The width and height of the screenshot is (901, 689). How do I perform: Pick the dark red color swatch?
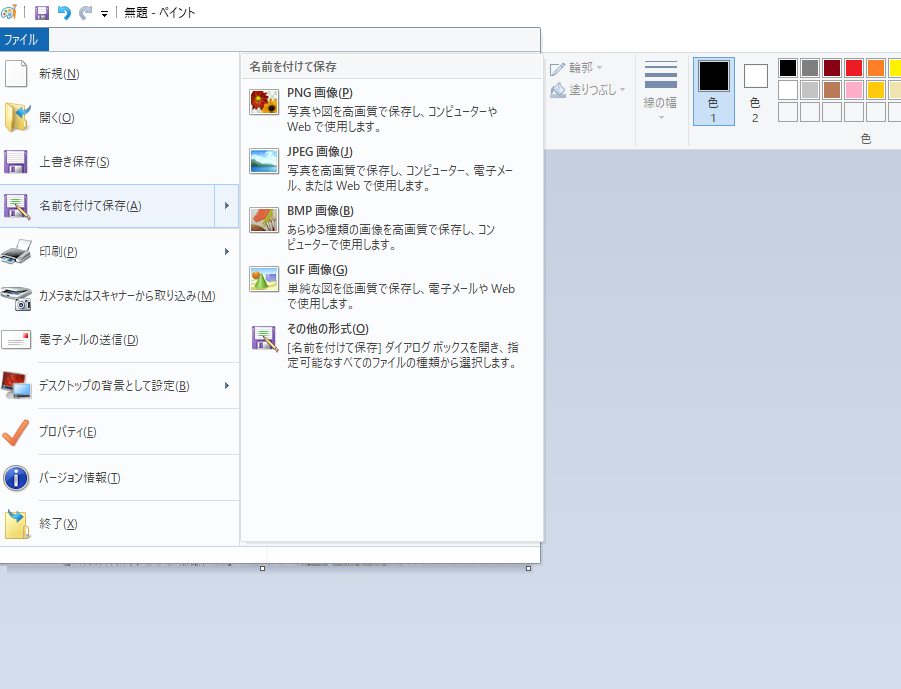(x=831, y=68)
